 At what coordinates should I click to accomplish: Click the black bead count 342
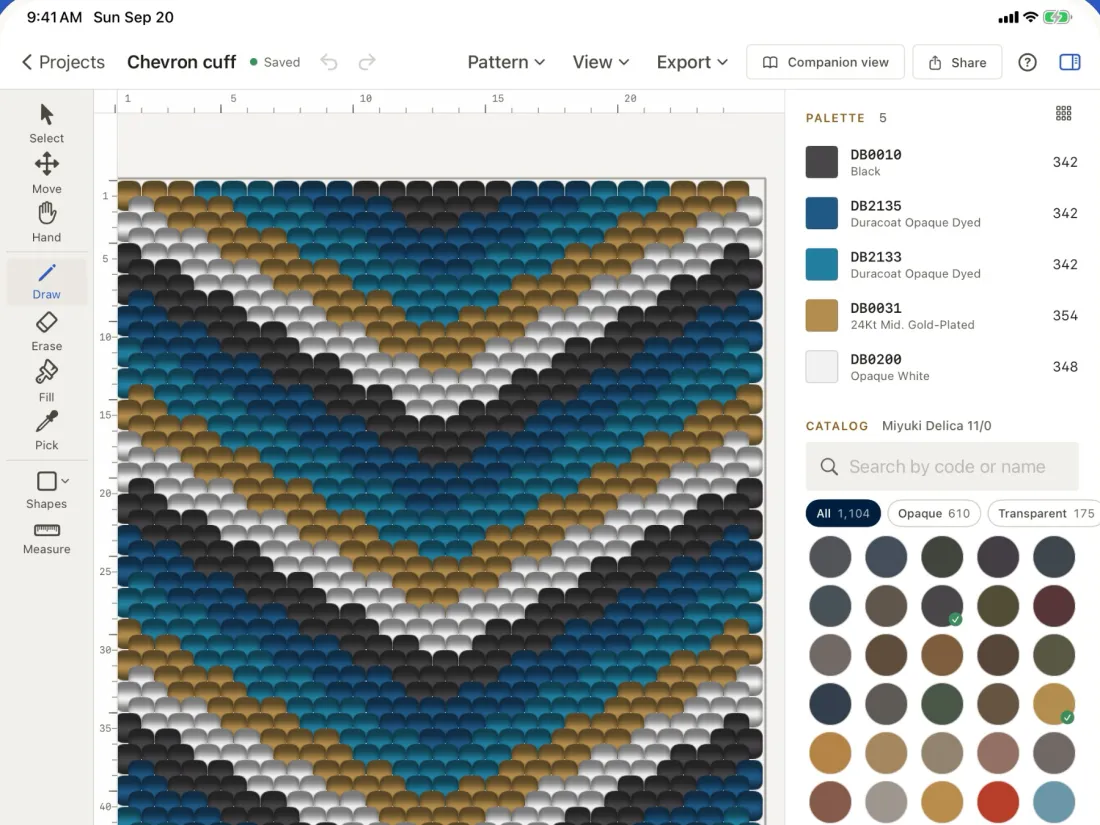(x=1065, y=162)
